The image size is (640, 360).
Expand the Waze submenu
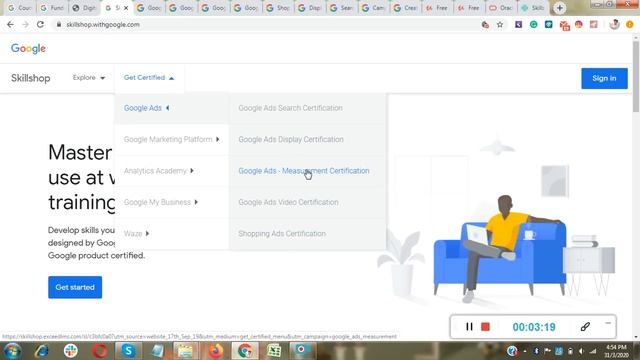[171, 234]
